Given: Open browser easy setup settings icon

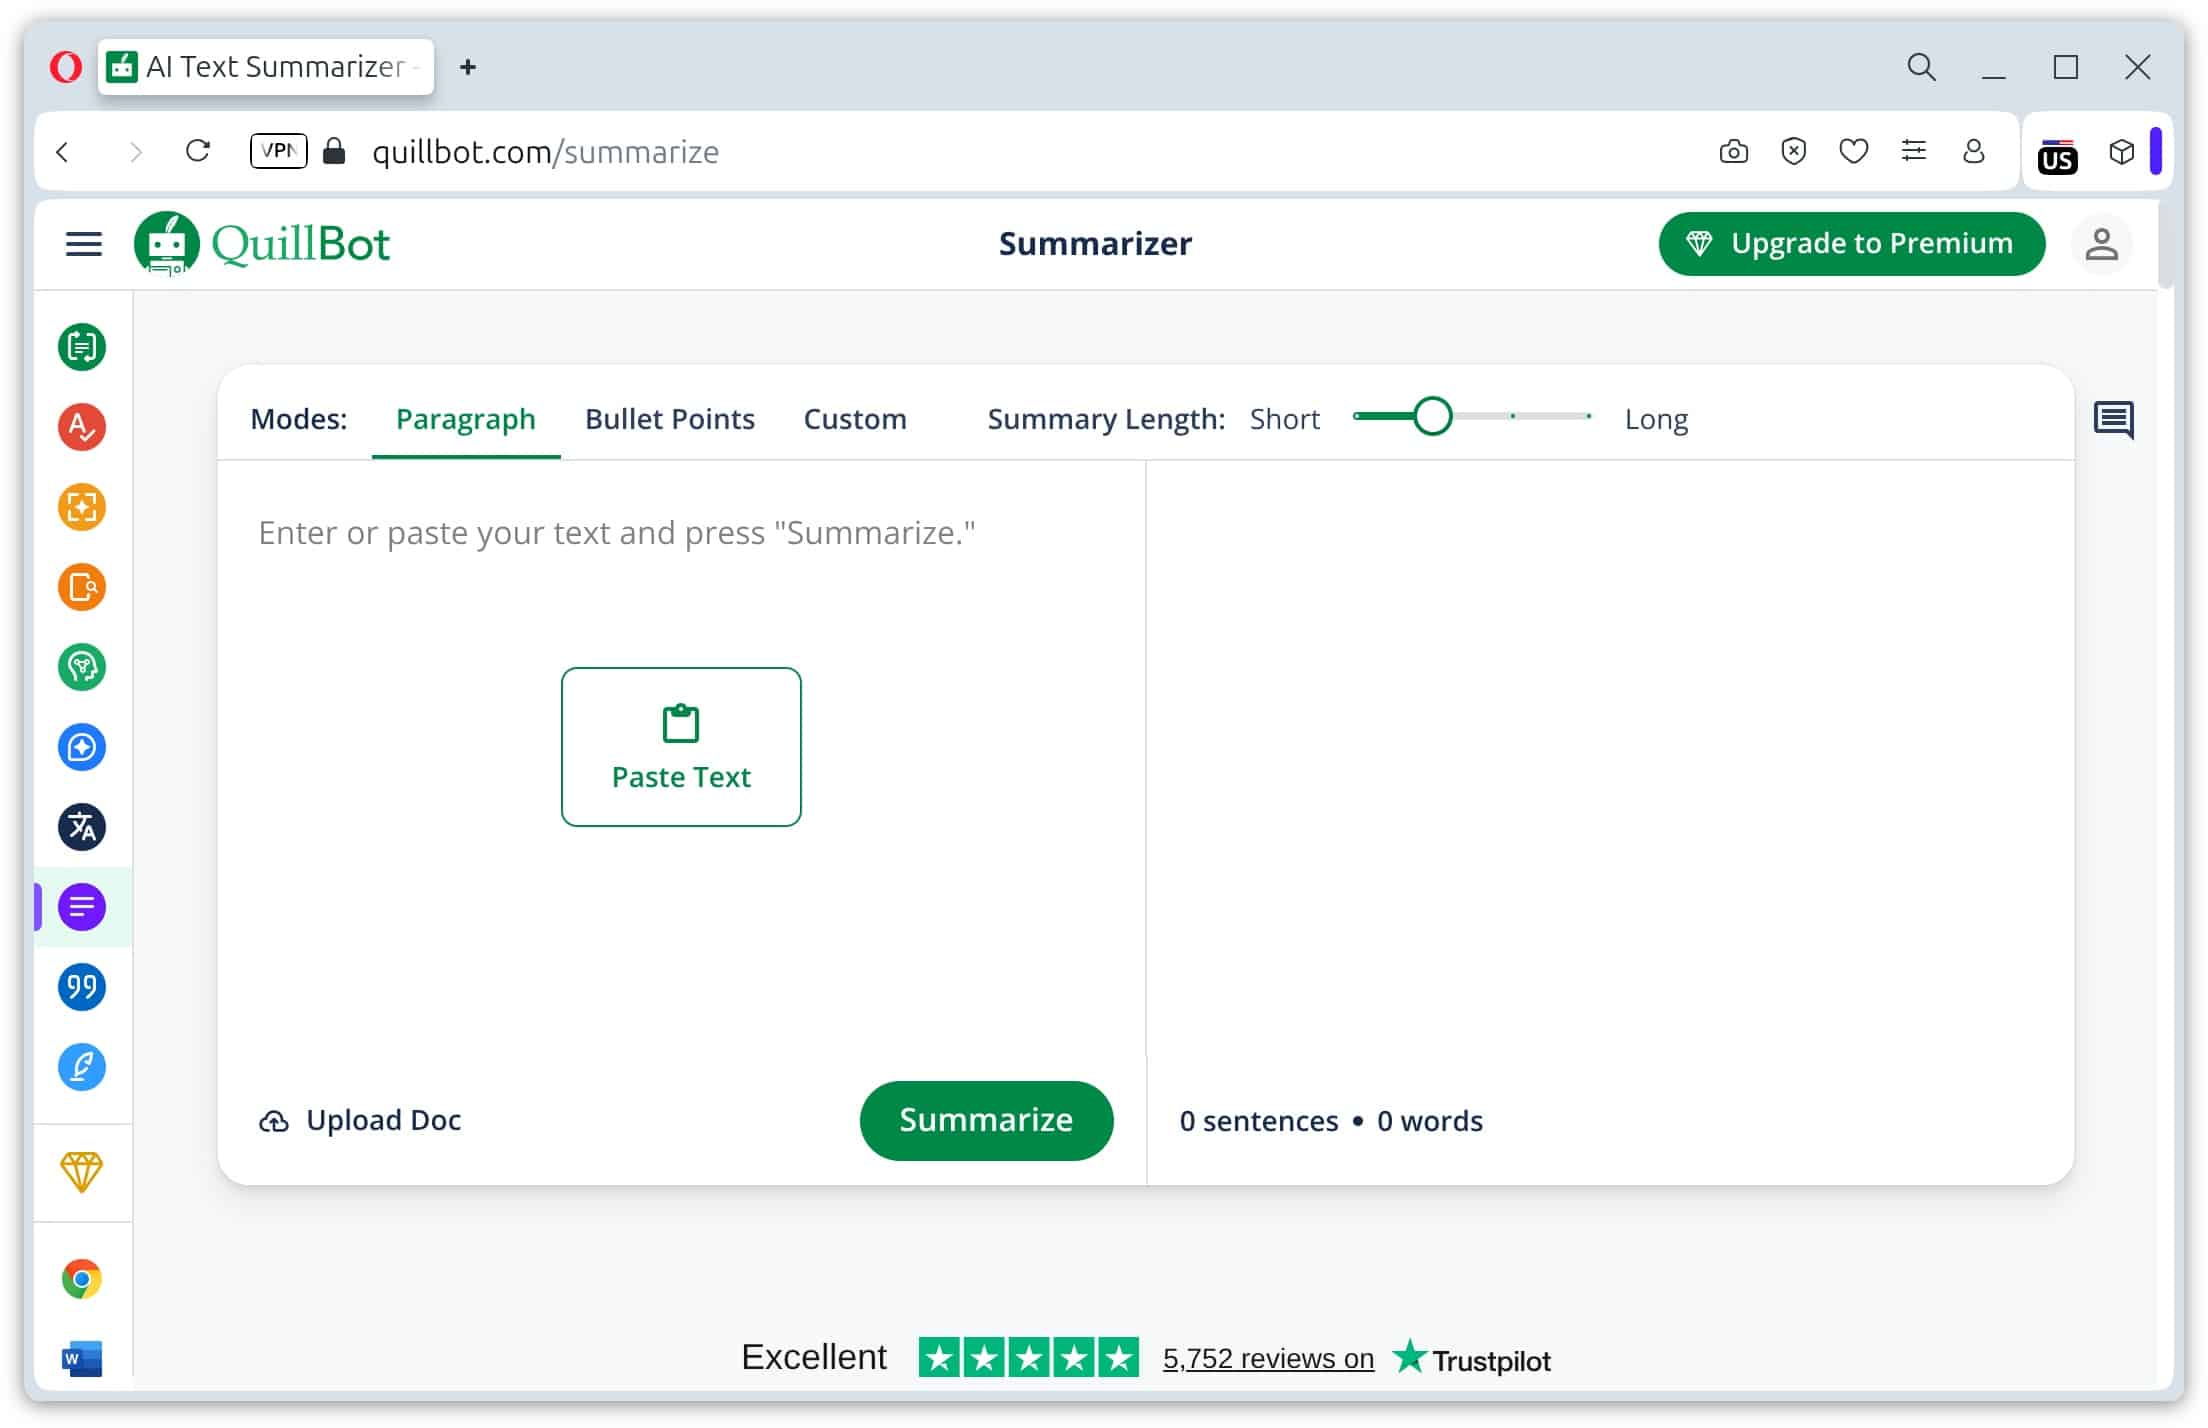Looking at the screenshot, I should (1913, 151).
